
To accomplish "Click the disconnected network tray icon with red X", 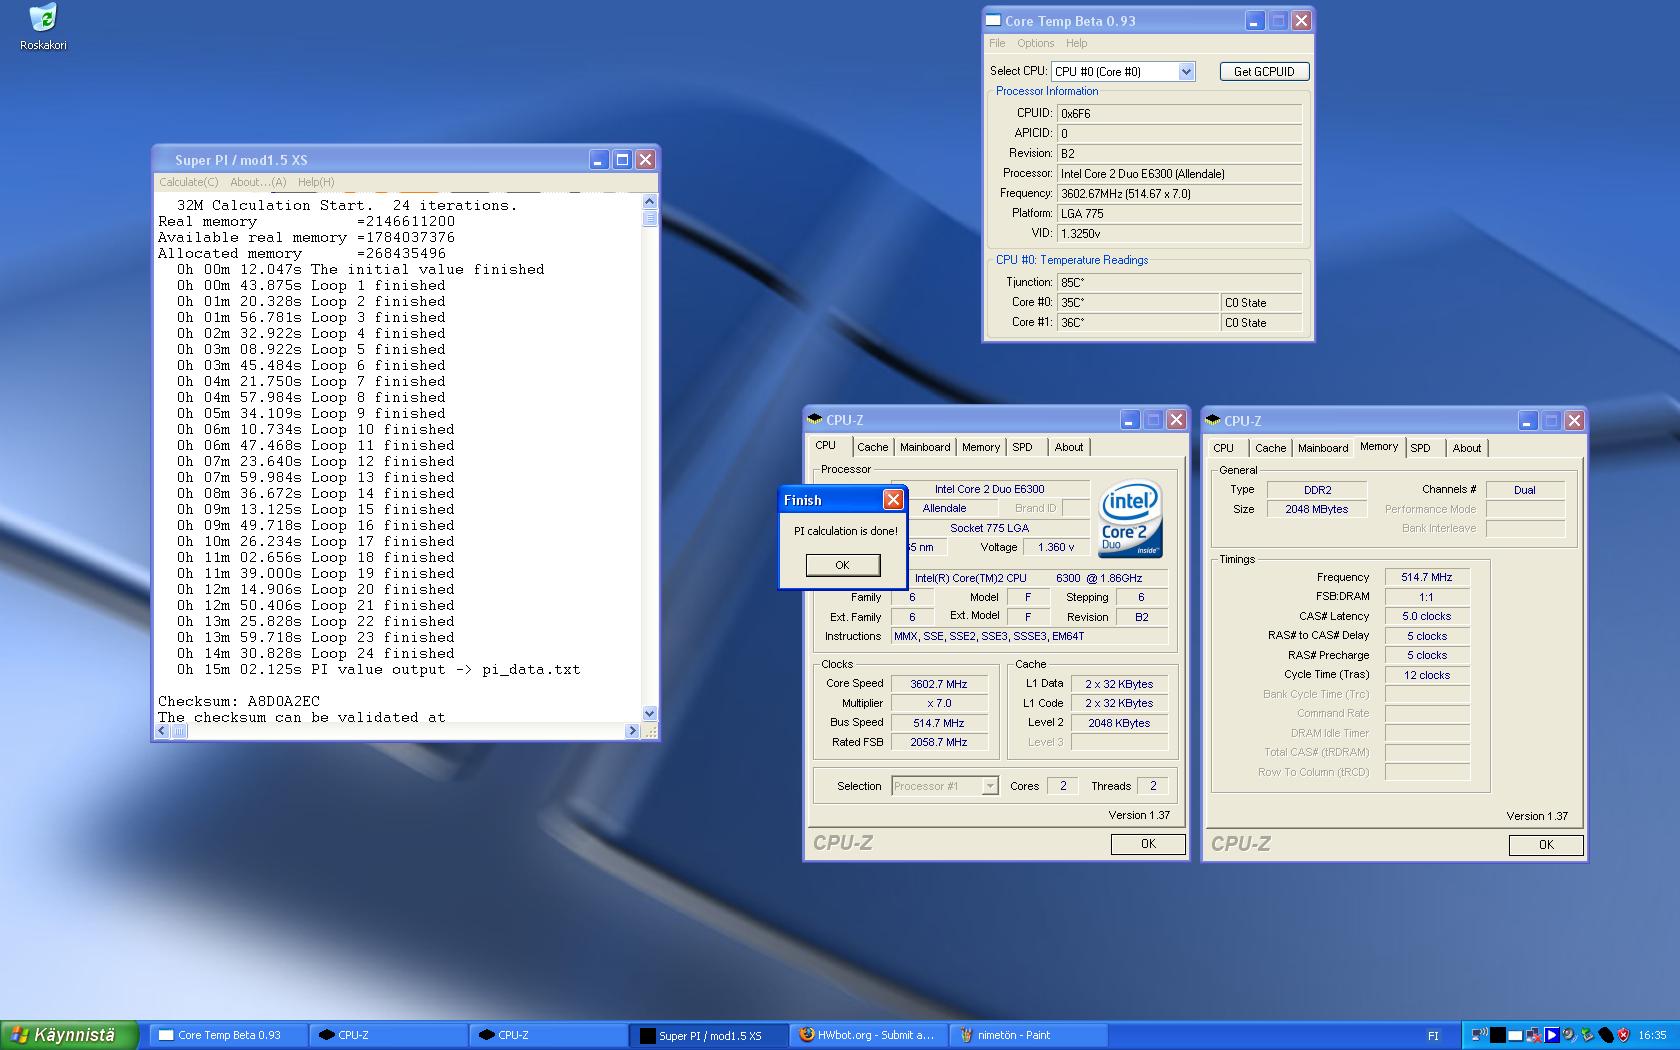I will (x=1534, y=1035).
